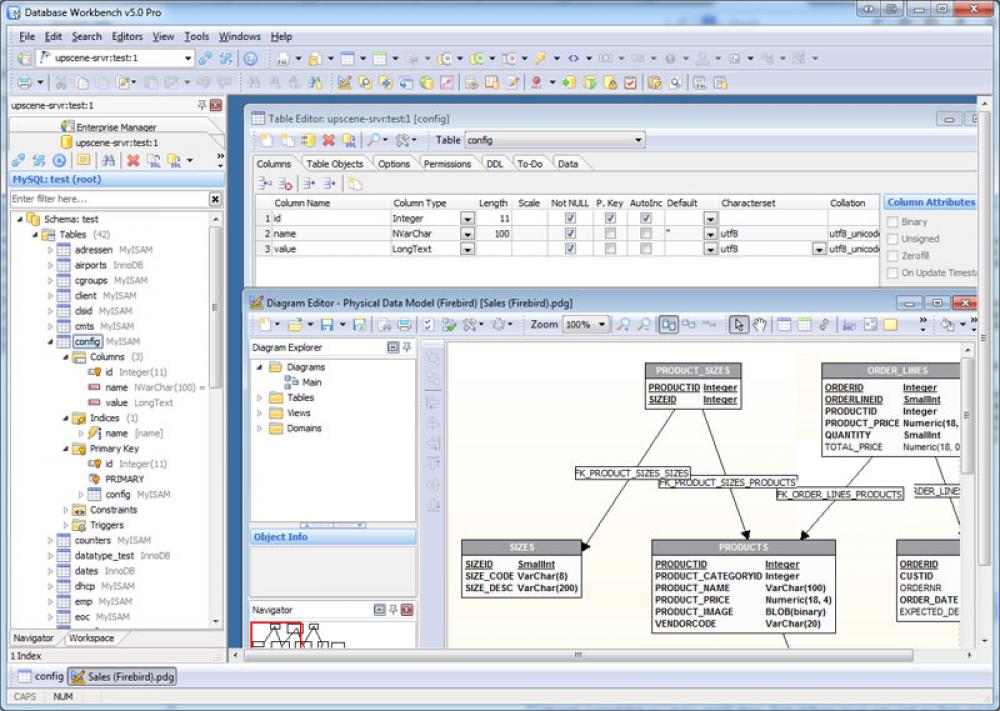
Task: Toggle the Not NULL checkbox for the name column
Action: pos(569,232)
